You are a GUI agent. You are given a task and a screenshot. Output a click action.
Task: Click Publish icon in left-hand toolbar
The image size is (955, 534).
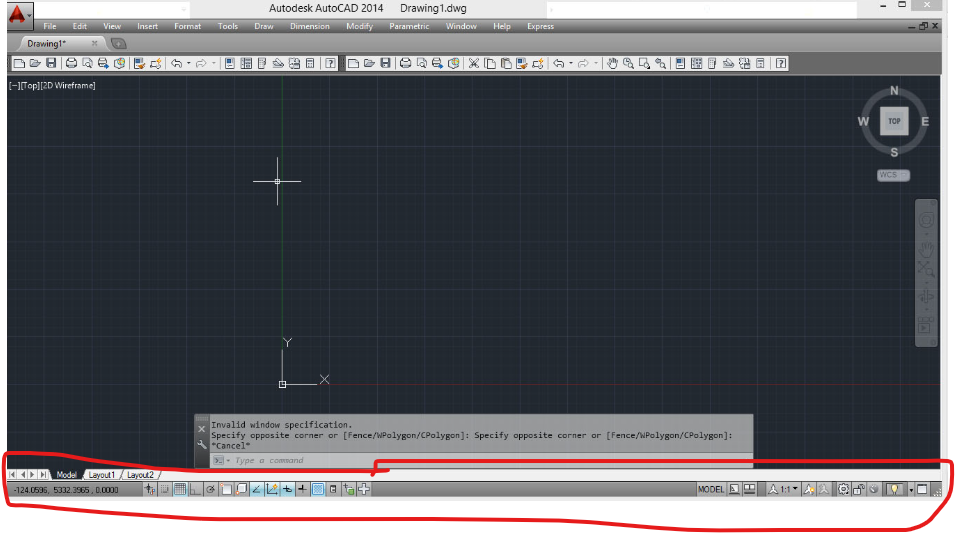(x=103, y=63)
